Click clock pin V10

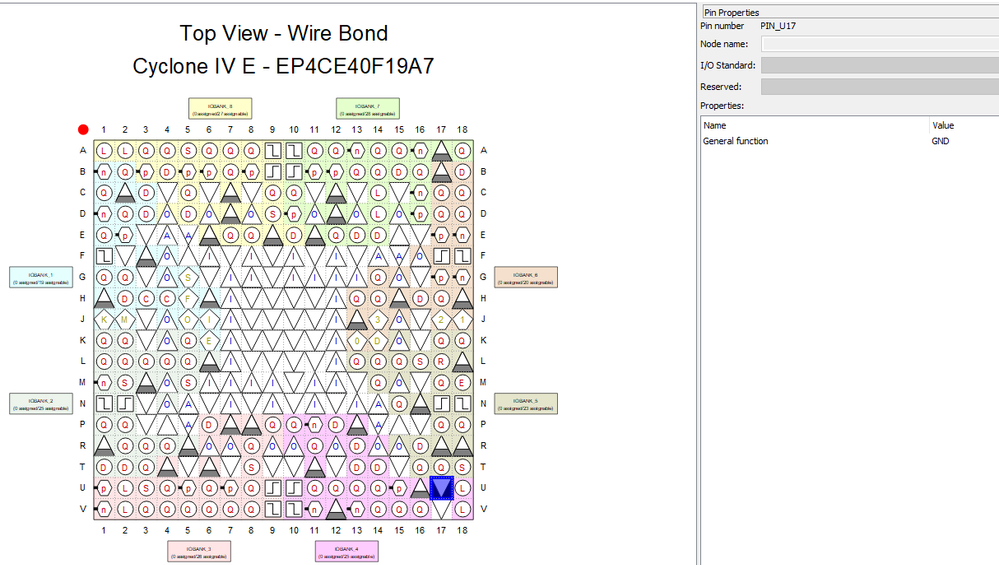pyautogui.click(x=294, y=509)
